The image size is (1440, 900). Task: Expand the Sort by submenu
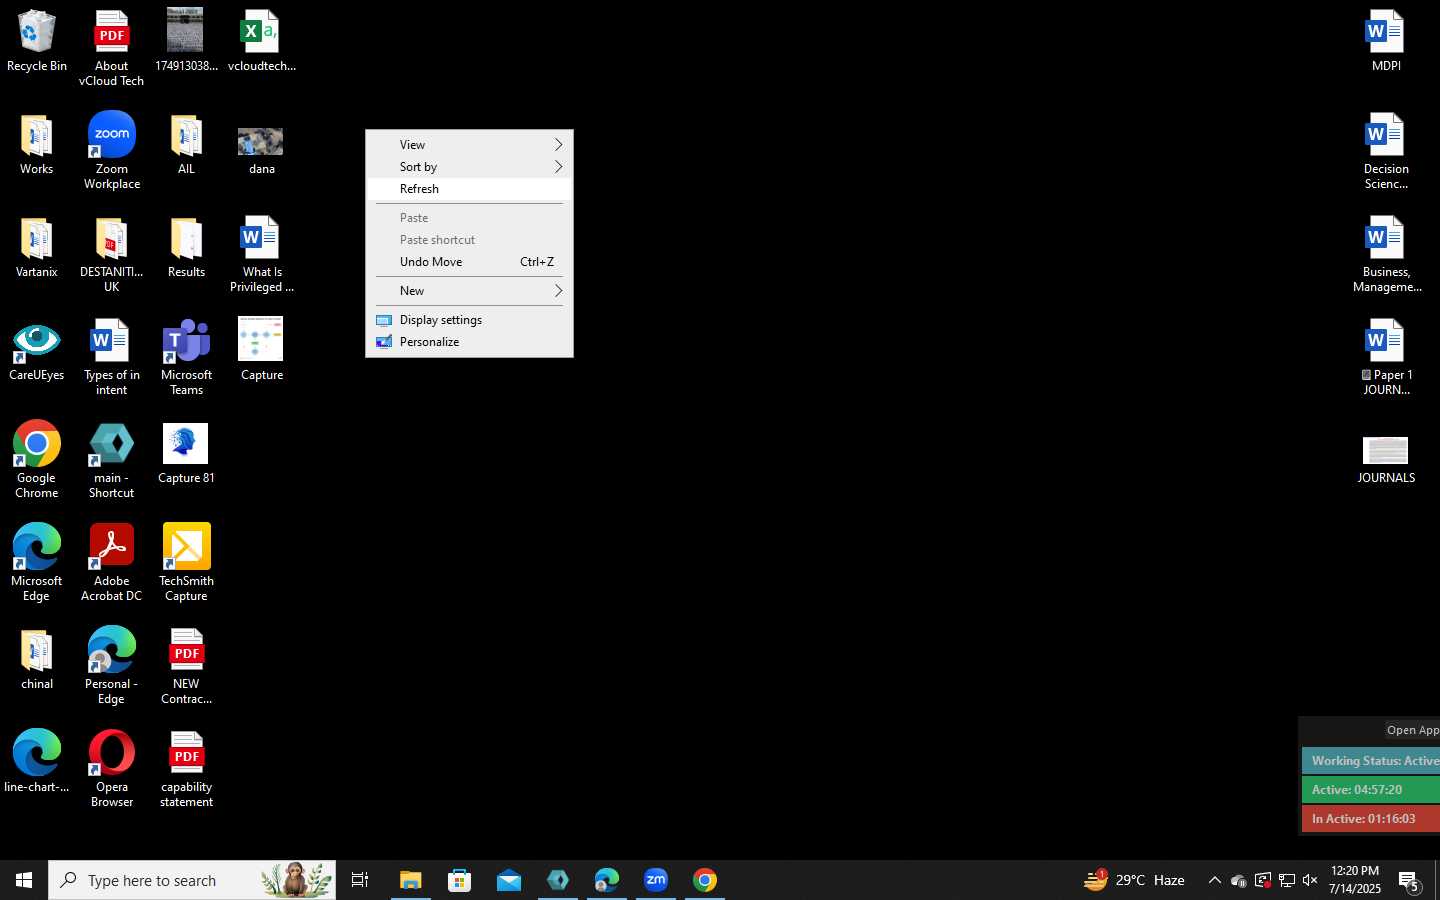469,167
